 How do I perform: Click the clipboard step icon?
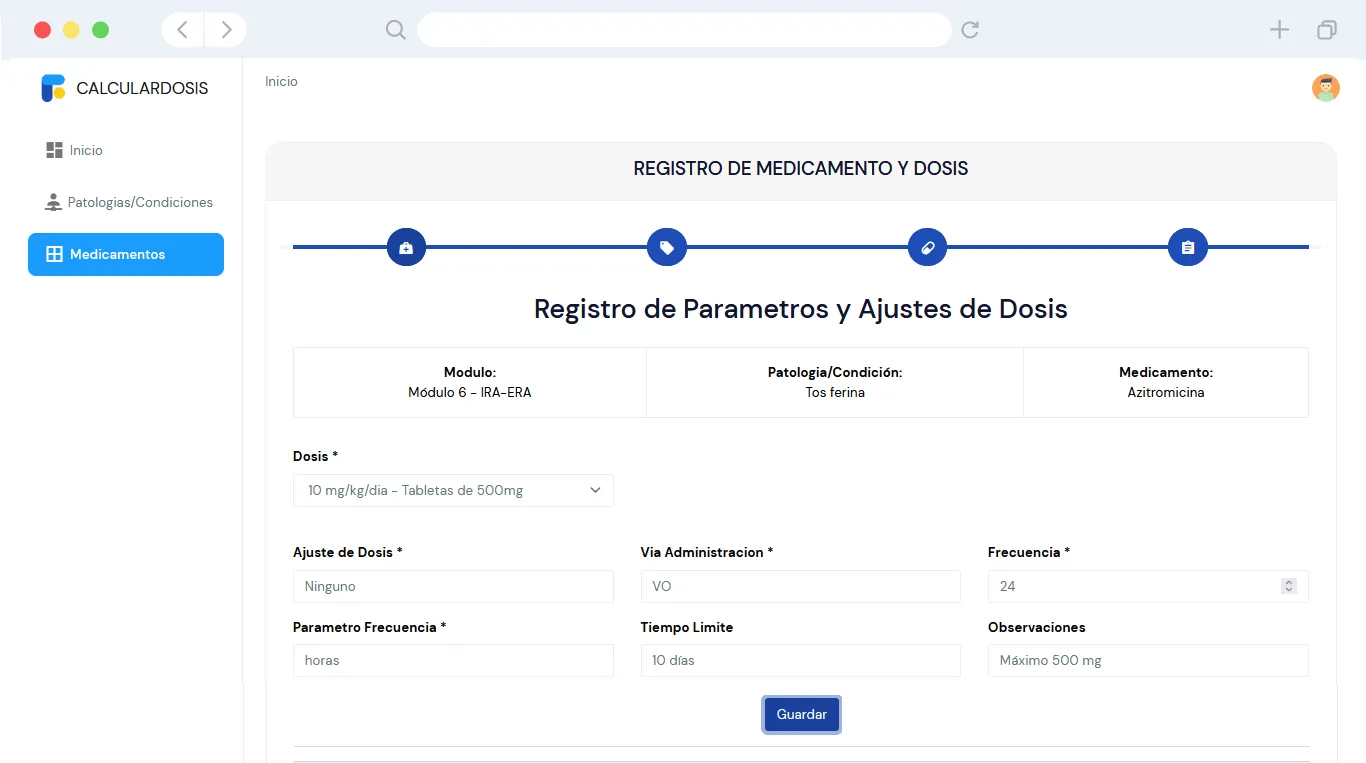[x=1188, y=247]
